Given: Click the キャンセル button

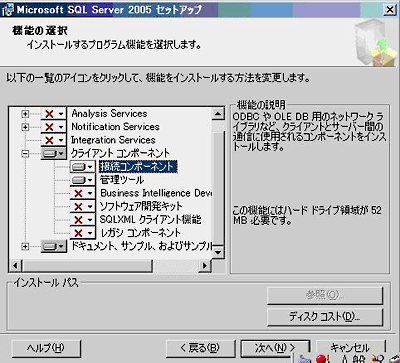Looking at the screenshot, I should [350, 348].
